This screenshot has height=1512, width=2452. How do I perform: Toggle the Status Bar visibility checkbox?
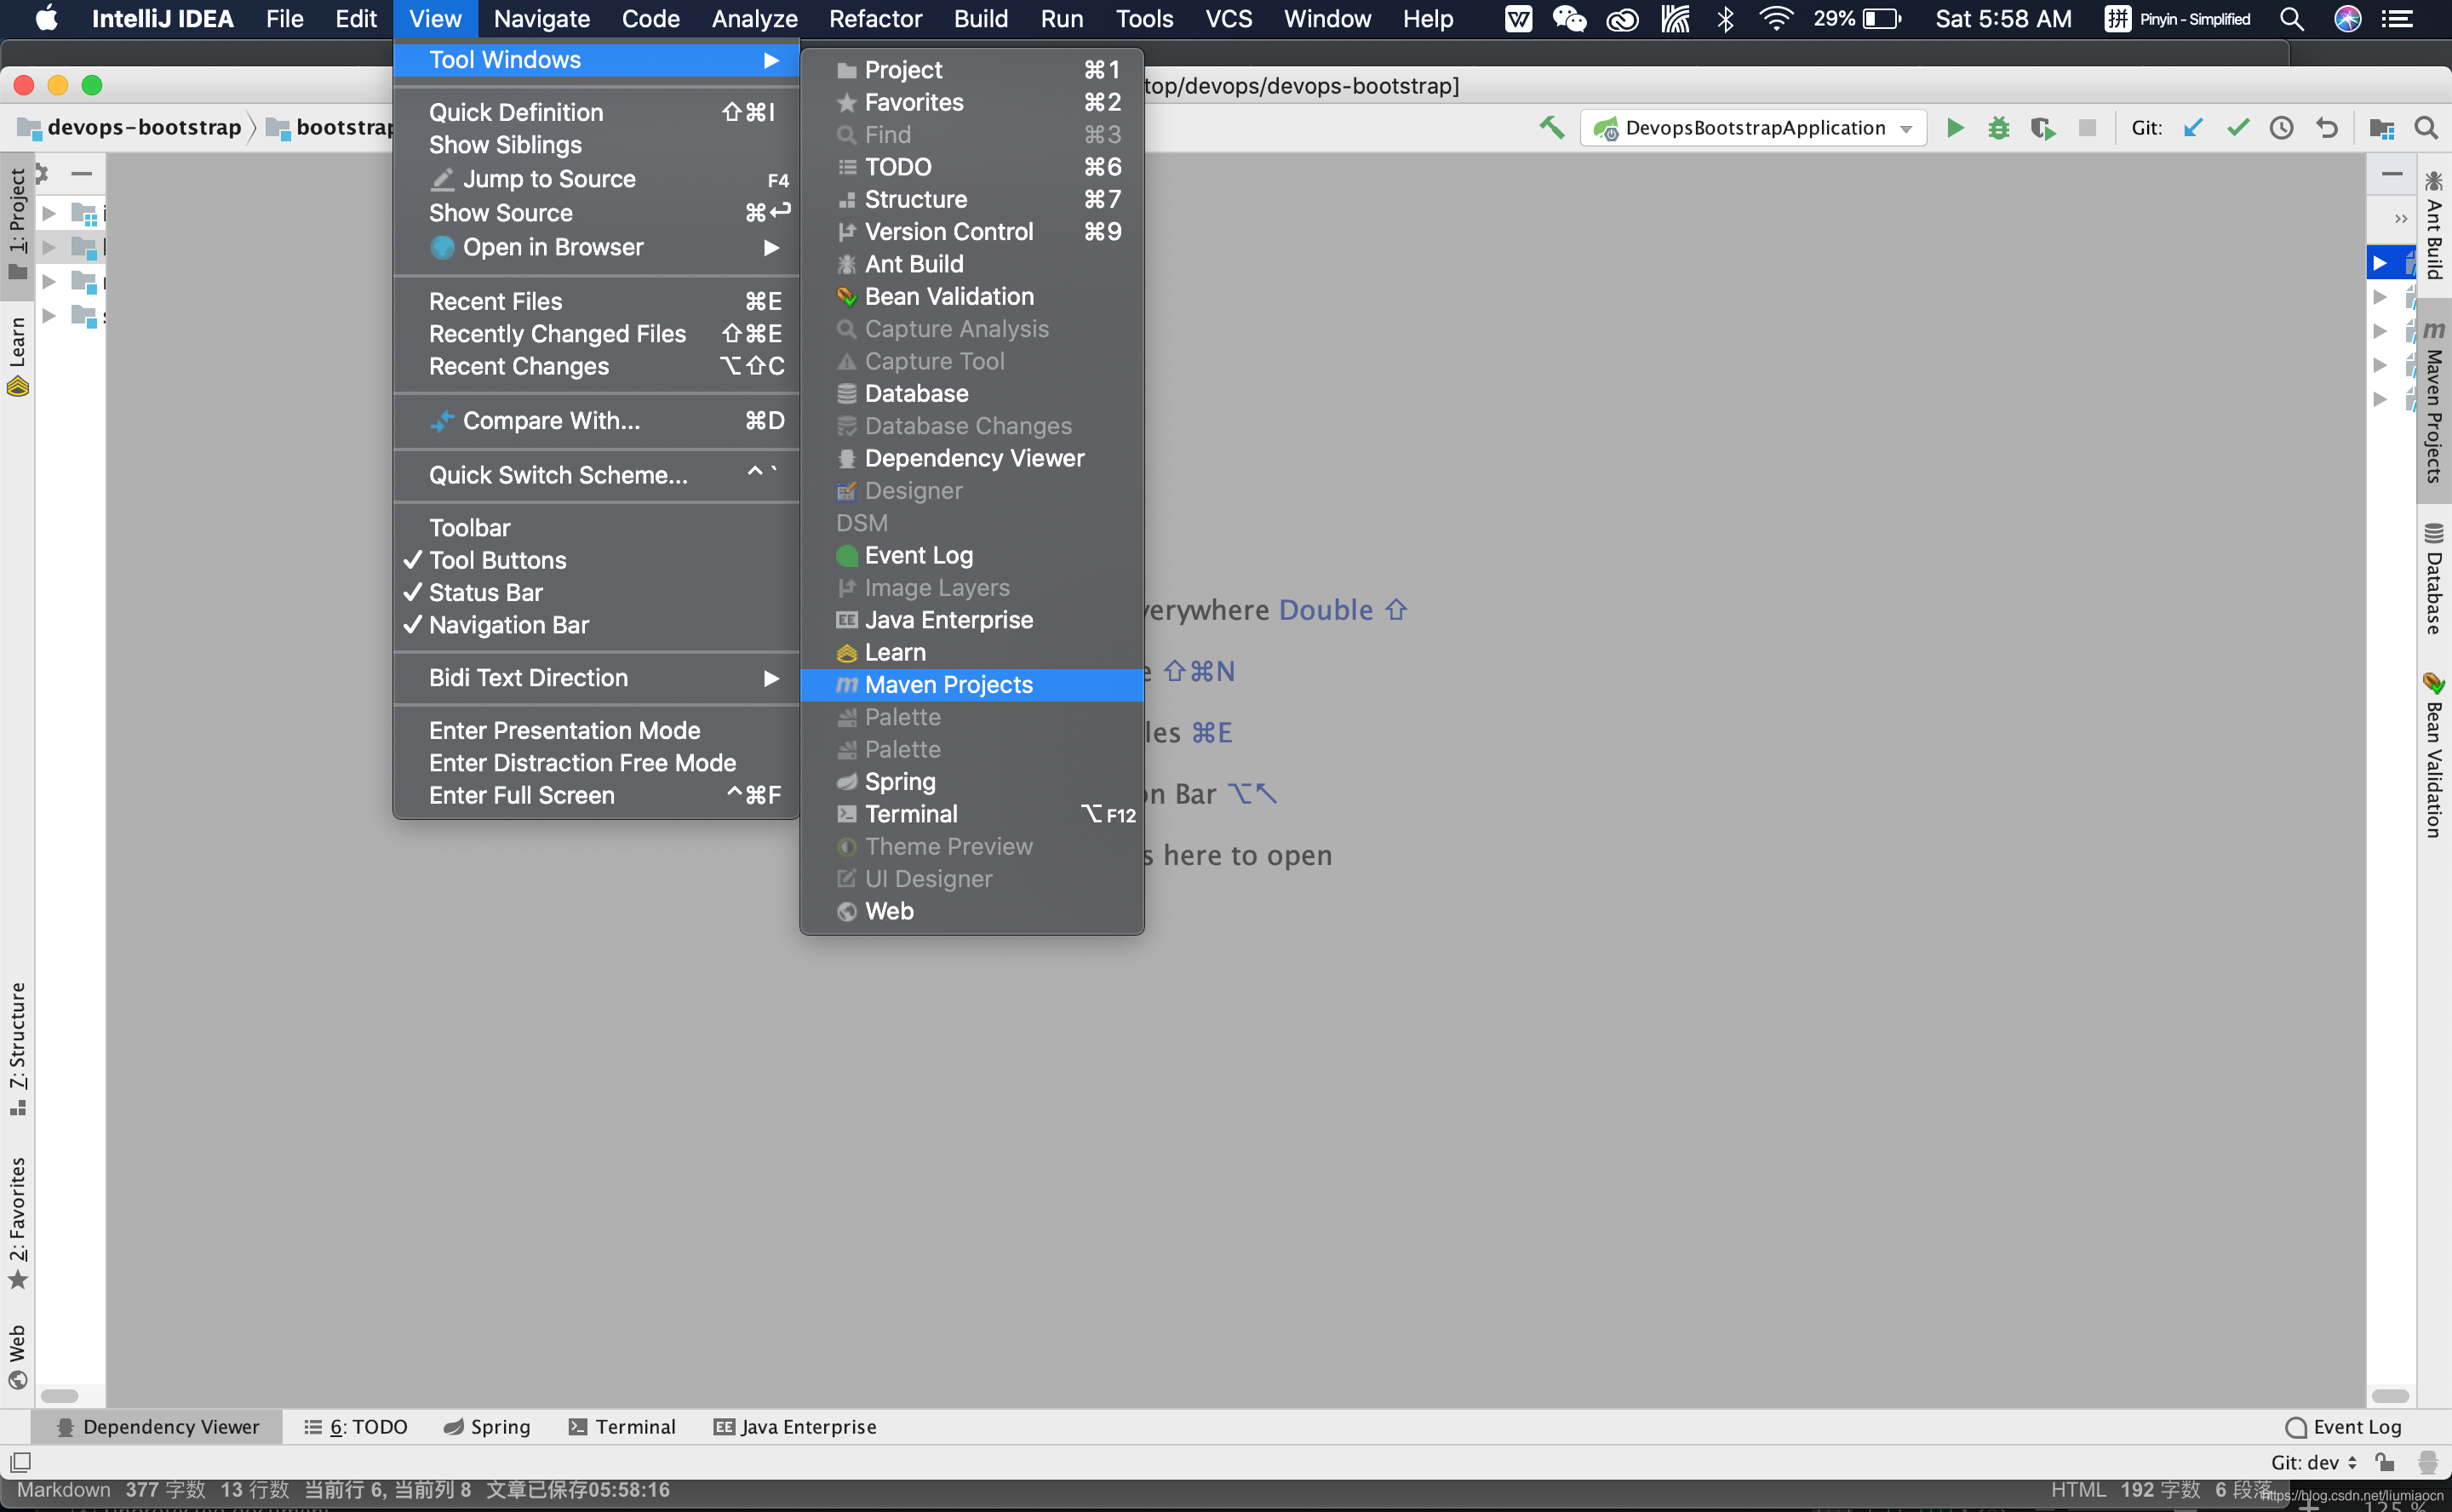click(485, 593)
